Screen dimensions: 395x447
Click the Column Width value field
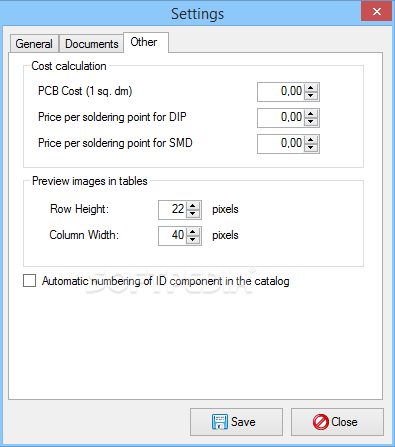coord(172,236)
